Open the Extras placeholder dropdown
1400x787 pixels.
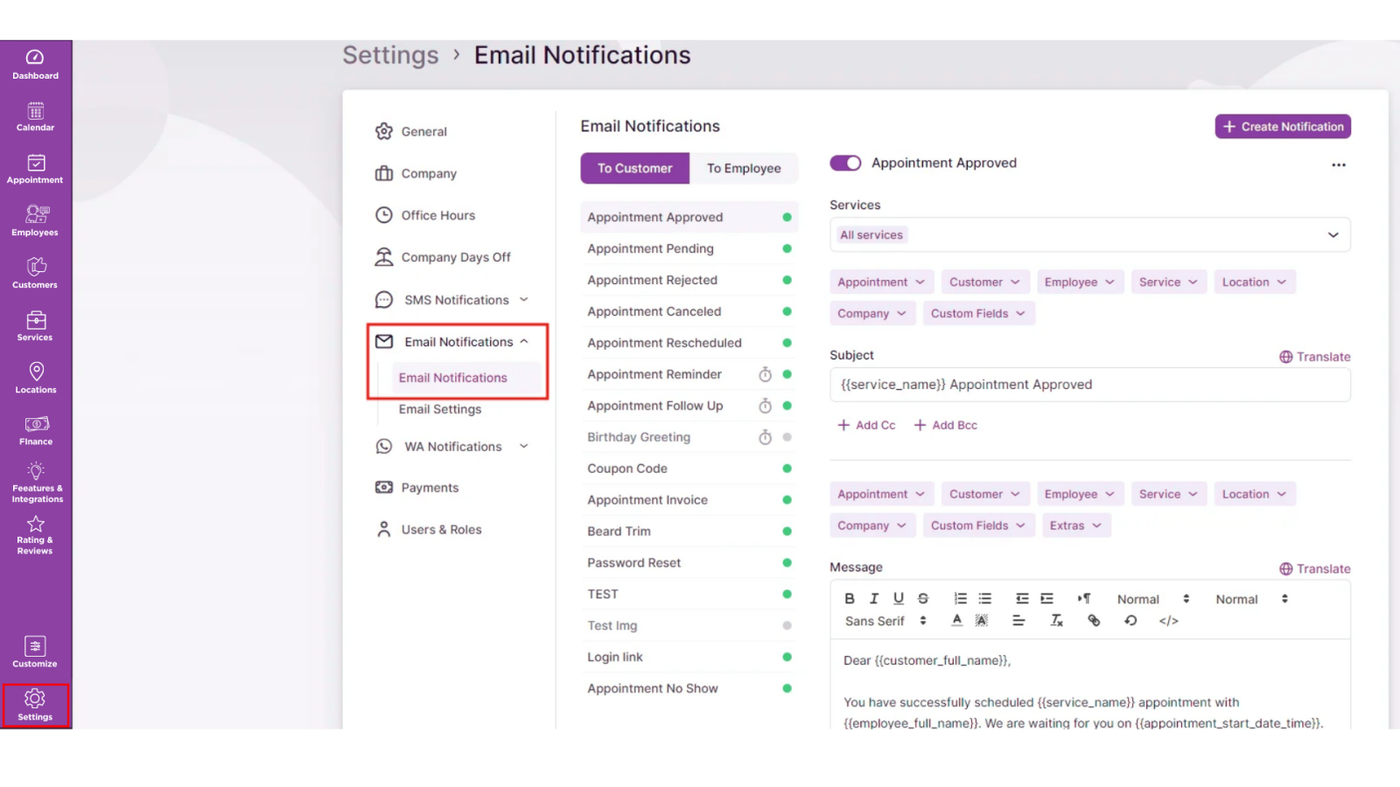pos(1076,526)
